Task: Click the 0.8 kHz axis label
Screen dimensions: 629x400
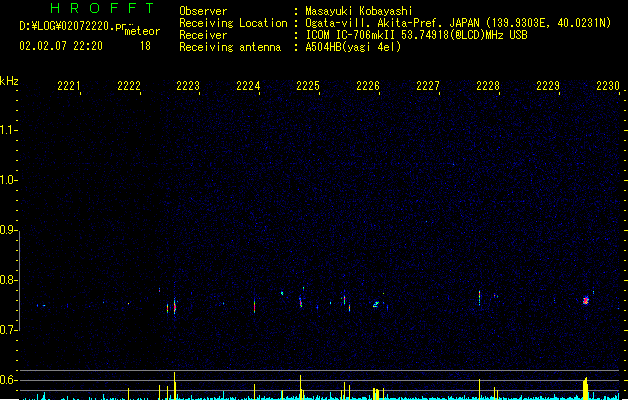Action: pyautogui.click(x=8, y=280)
